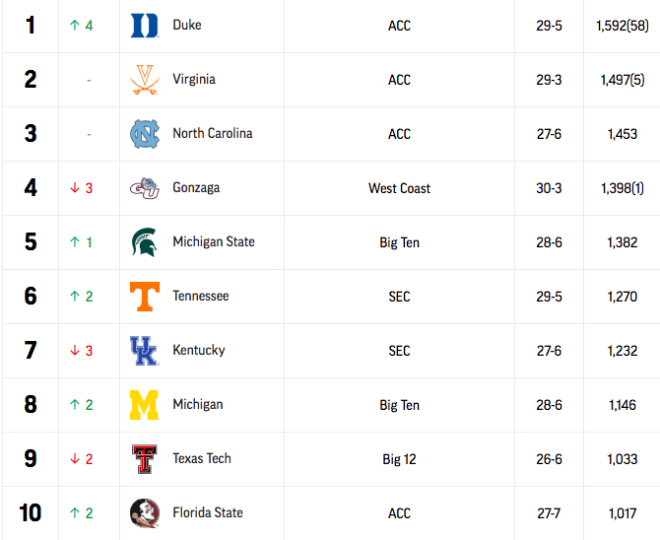The width and height of the screenshot is (660, 540).
Task: Click the red down 3 trend for Kentucky
Action: (x=81, y=351)
